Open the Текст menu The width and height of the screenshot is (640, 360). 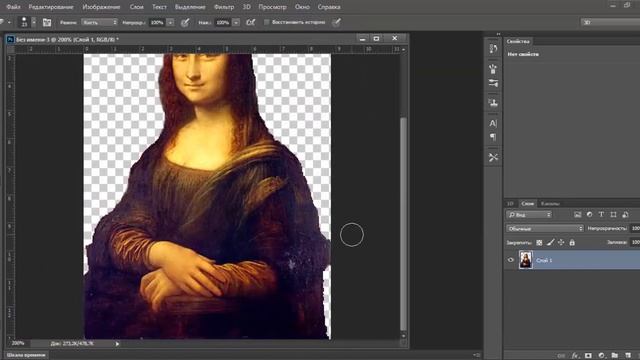pos(159,7)
